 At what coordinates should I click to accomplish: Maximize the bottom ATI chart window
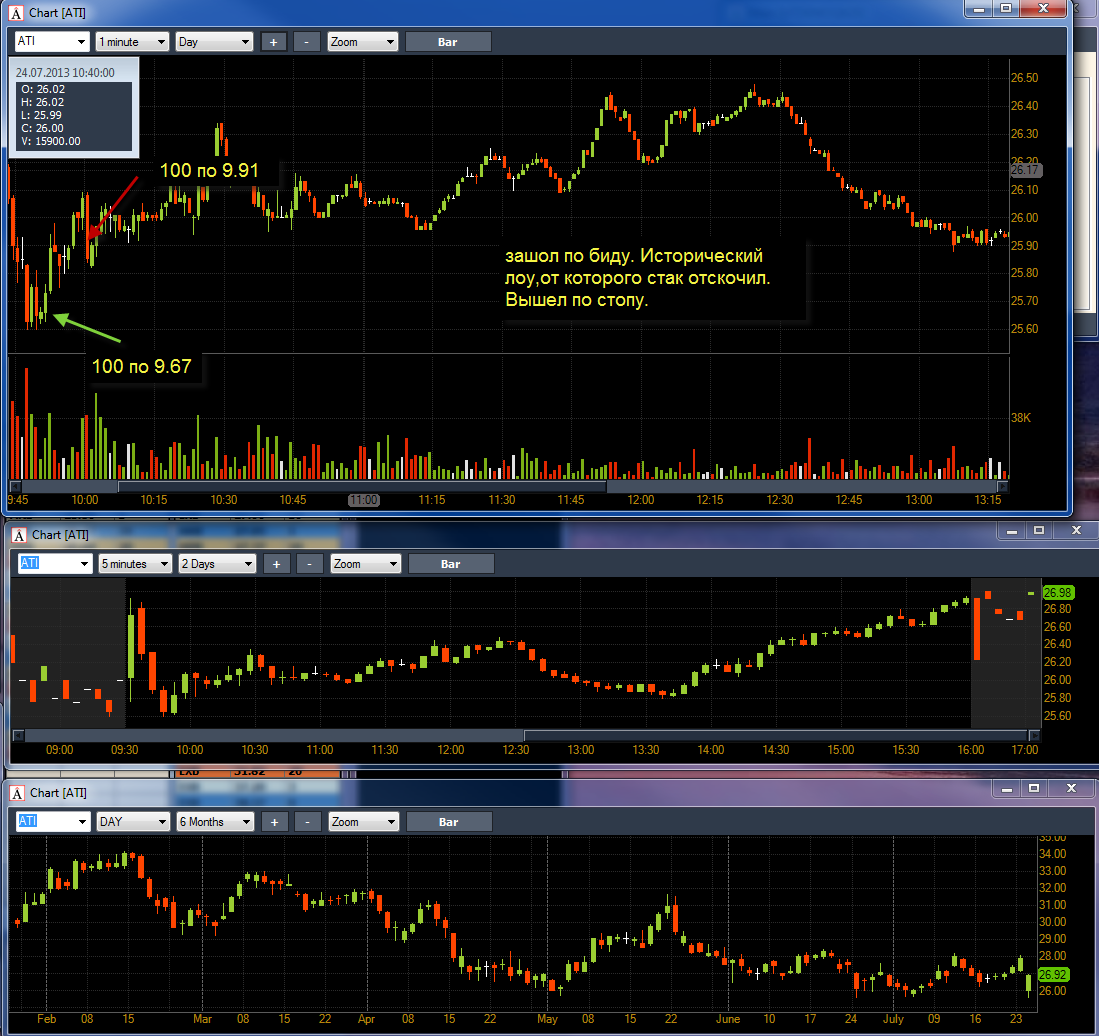[x=1034, y=789]
